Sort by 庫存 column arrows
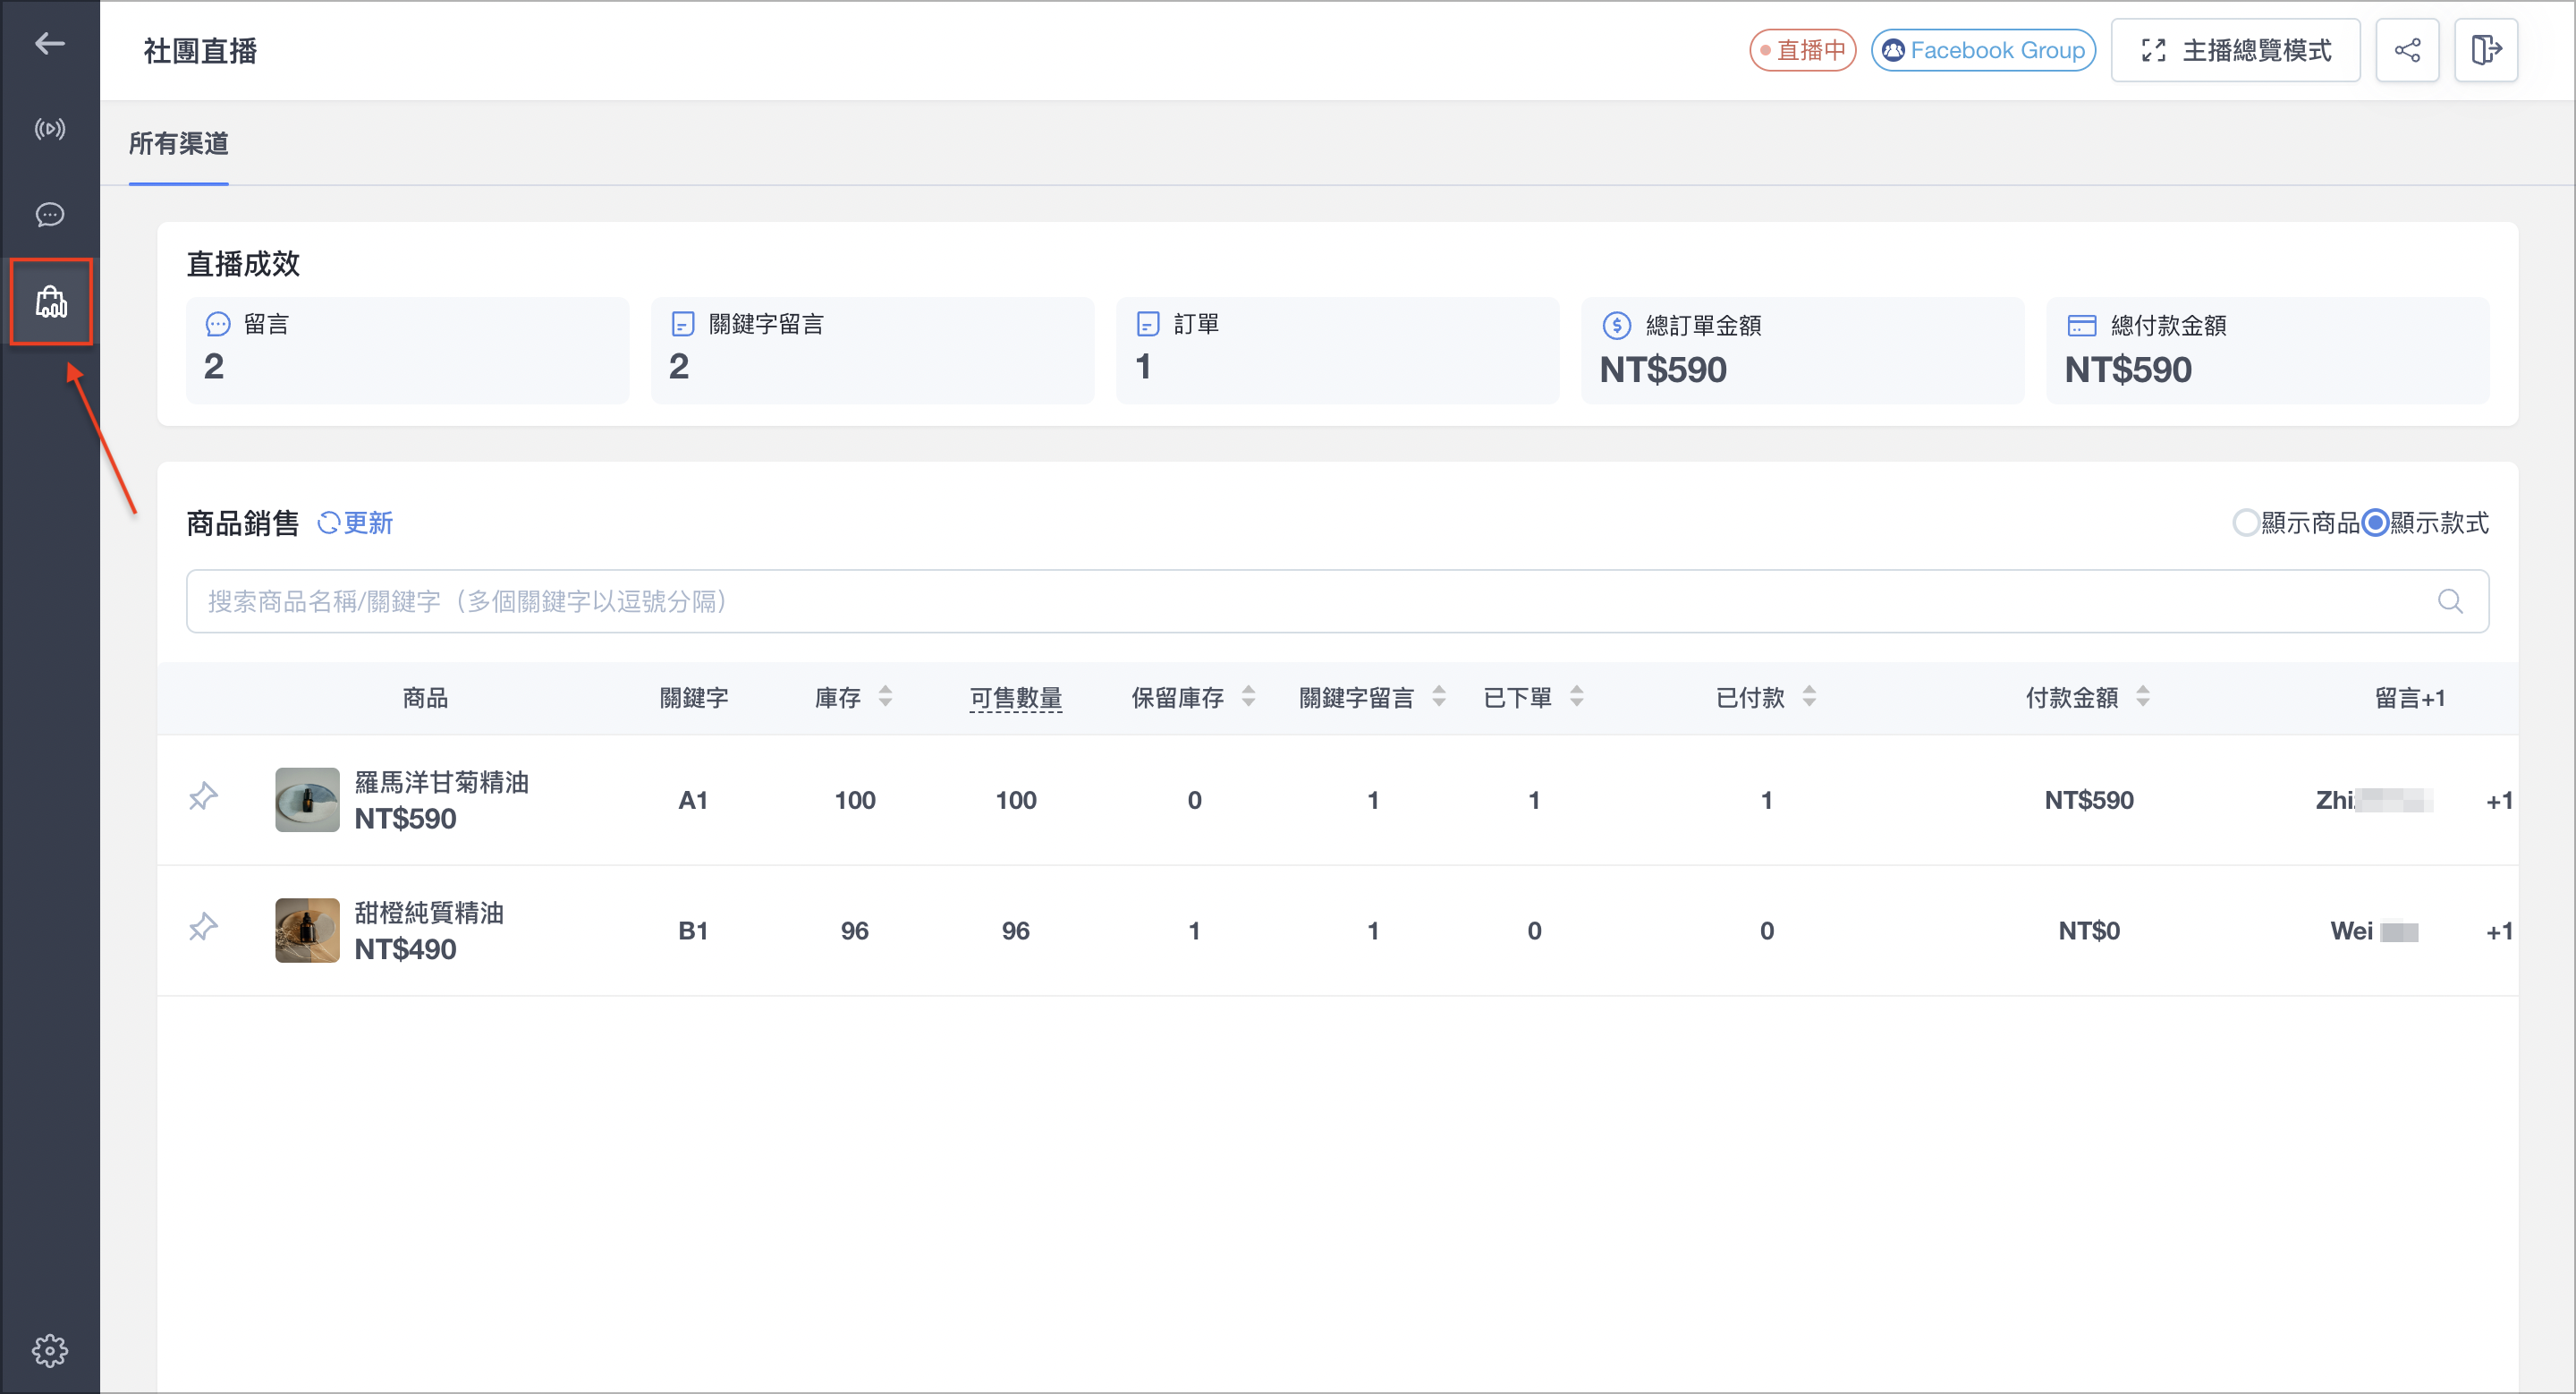 [x=885, y=697]
